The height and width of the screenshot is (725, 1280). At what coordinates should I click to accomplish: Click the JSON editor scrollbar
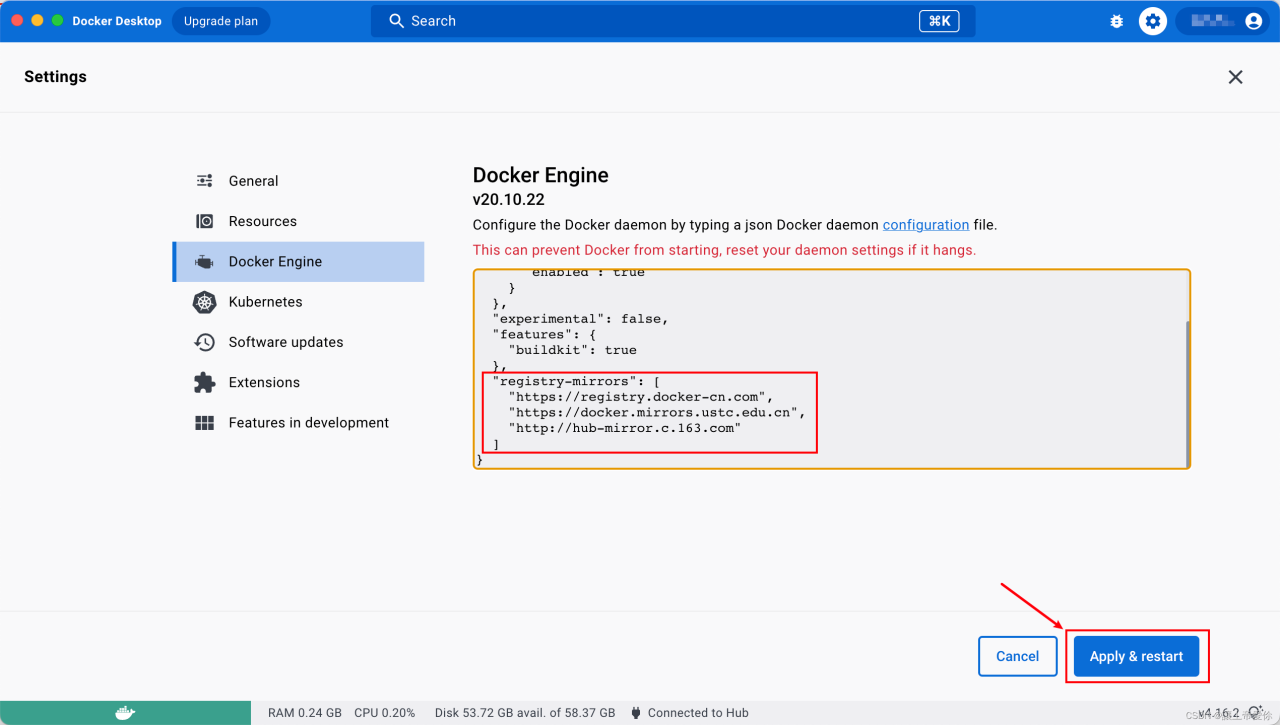pyautogui.click(x=1187, y=393)
